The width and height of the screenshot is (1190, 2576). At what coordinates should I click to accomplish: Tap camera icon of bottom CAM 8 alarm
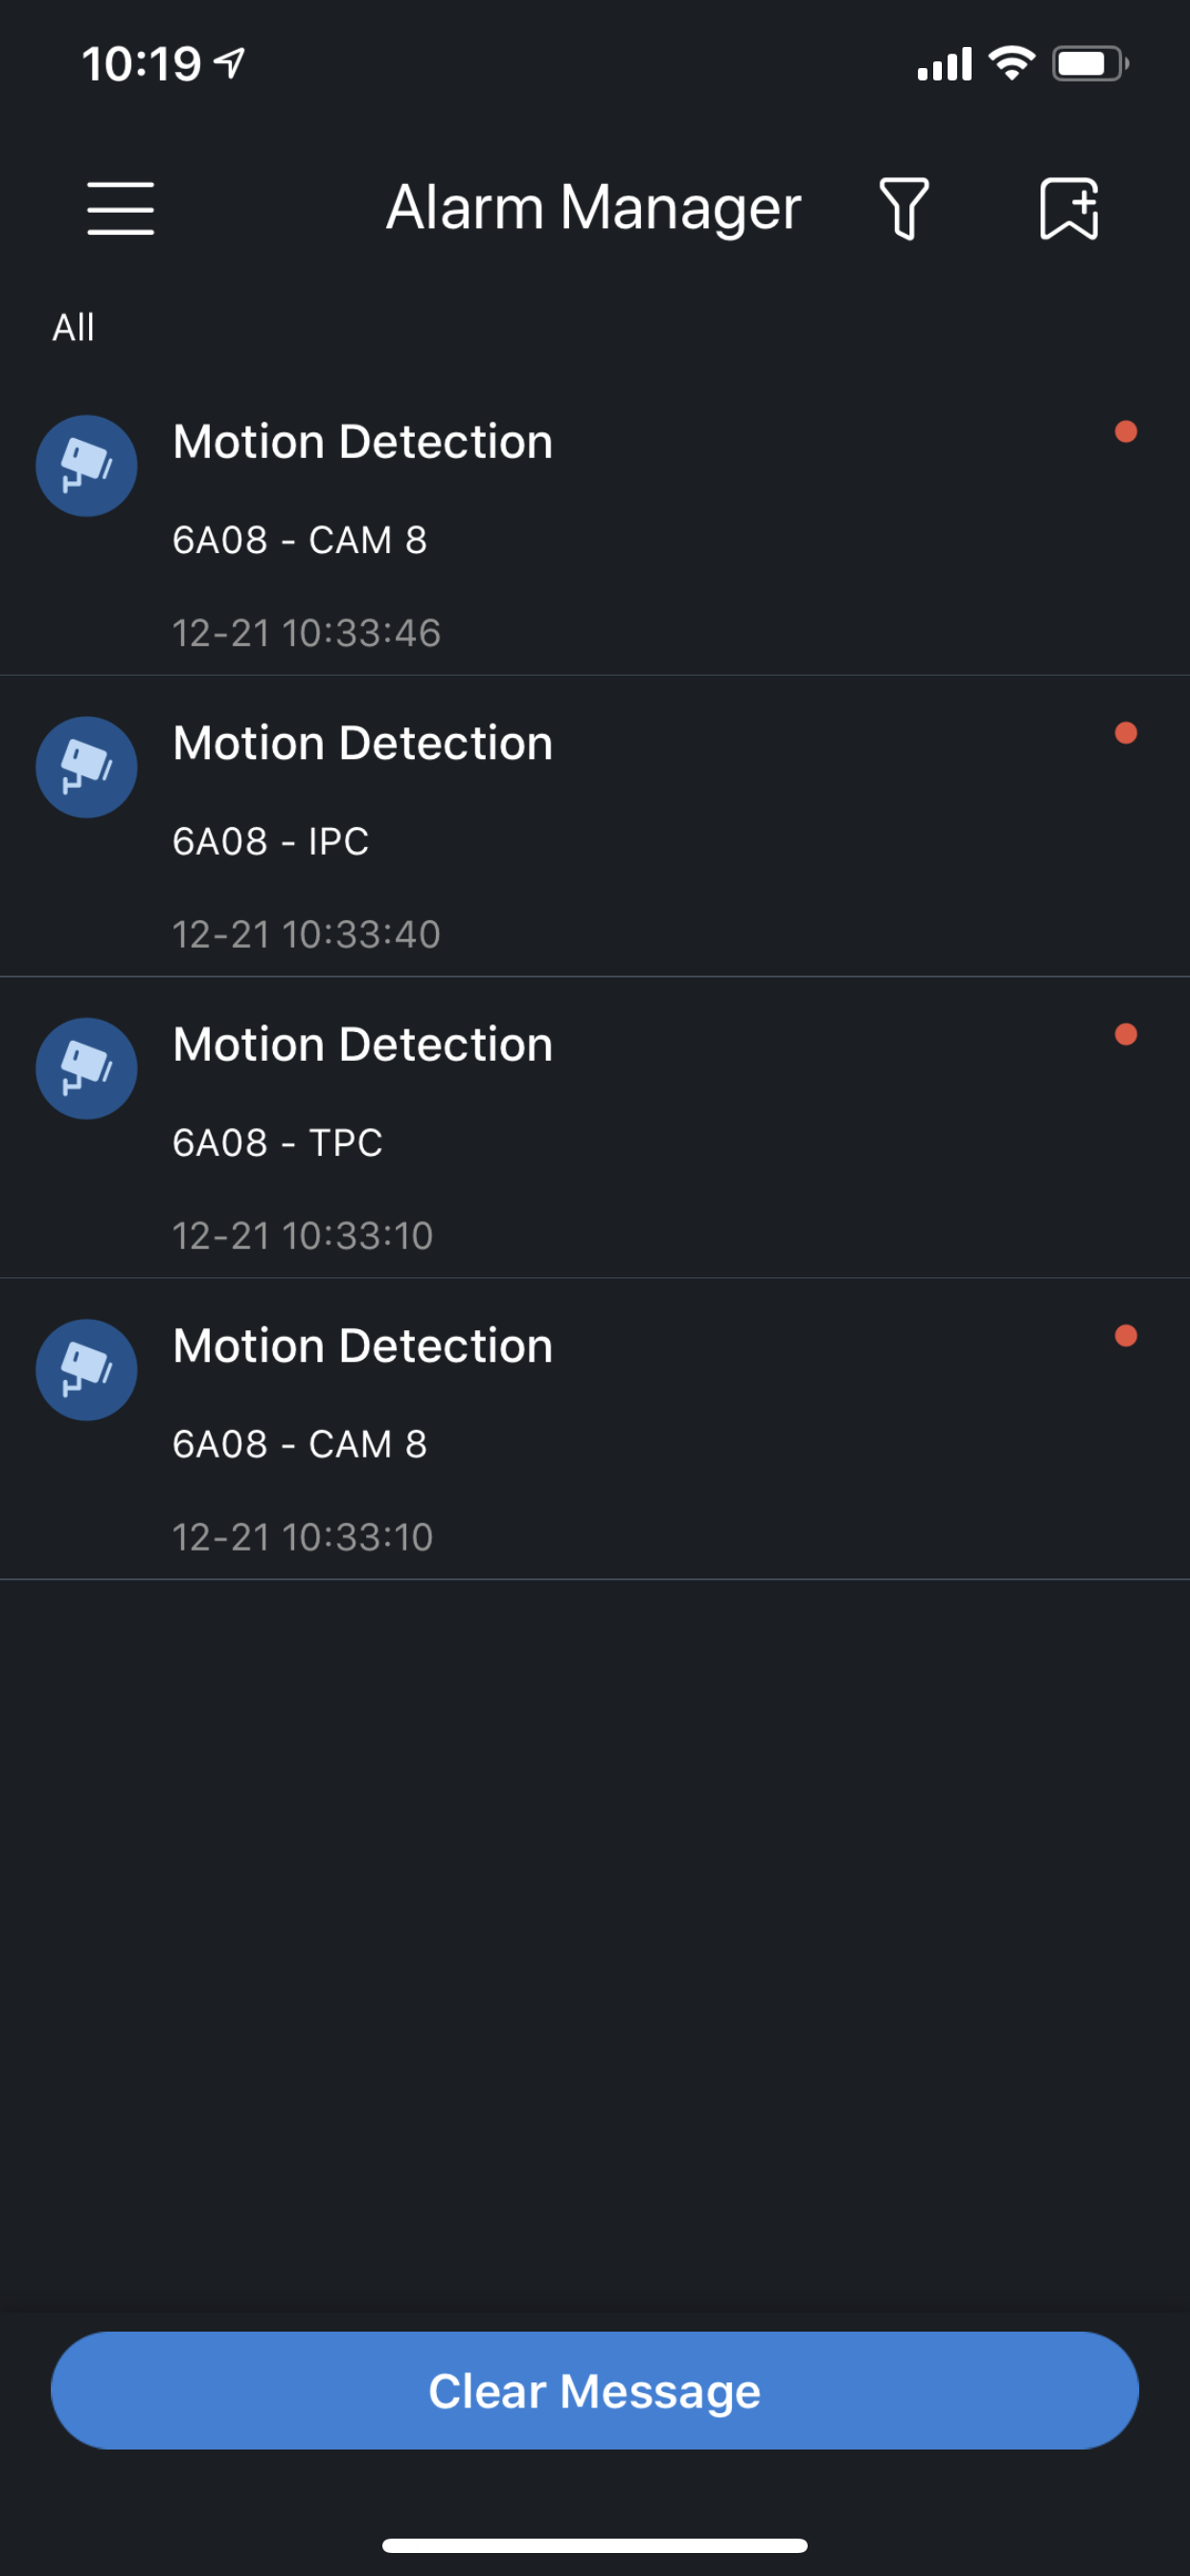coord(86,1370)
